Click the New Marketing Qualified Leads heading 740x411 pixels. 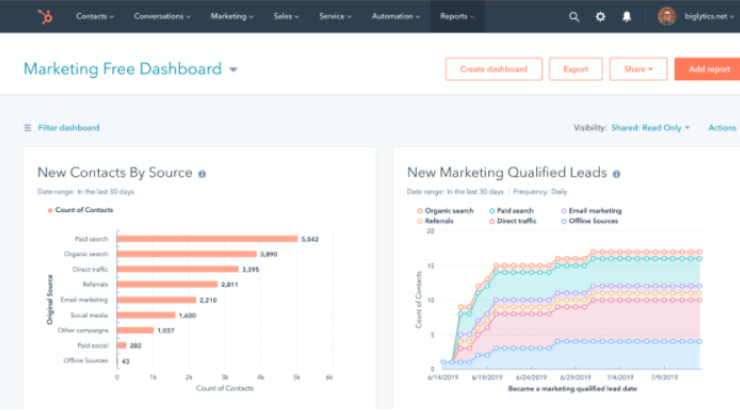507,173
